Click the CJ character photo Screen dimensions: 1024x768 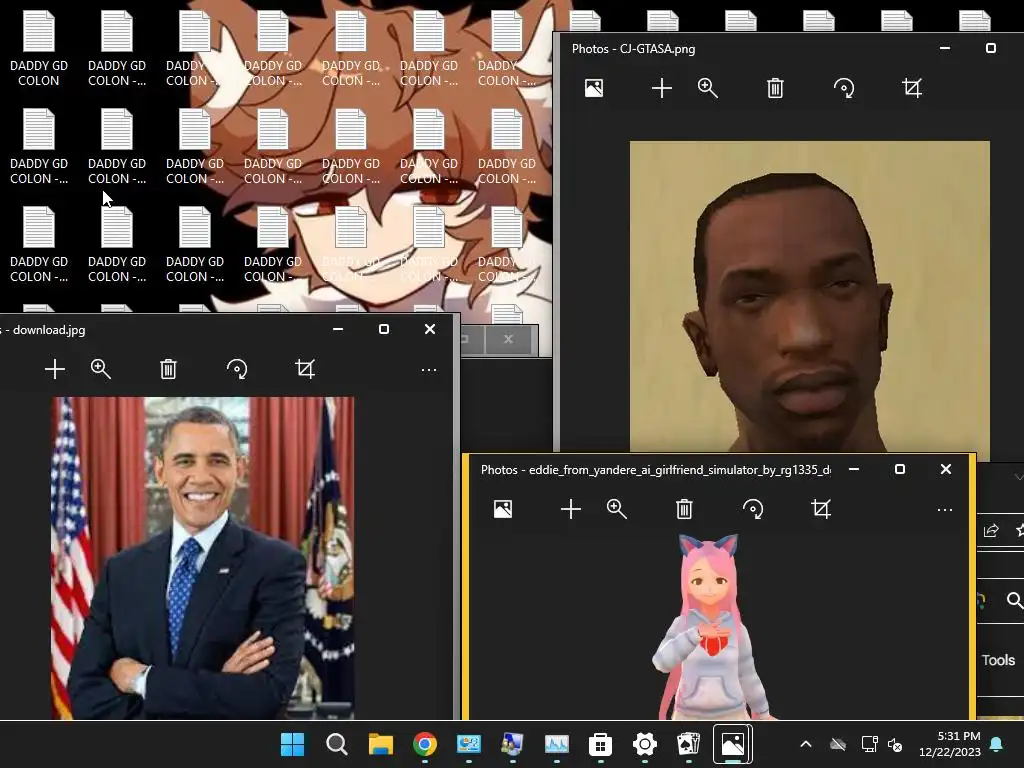tap(810, 296)
